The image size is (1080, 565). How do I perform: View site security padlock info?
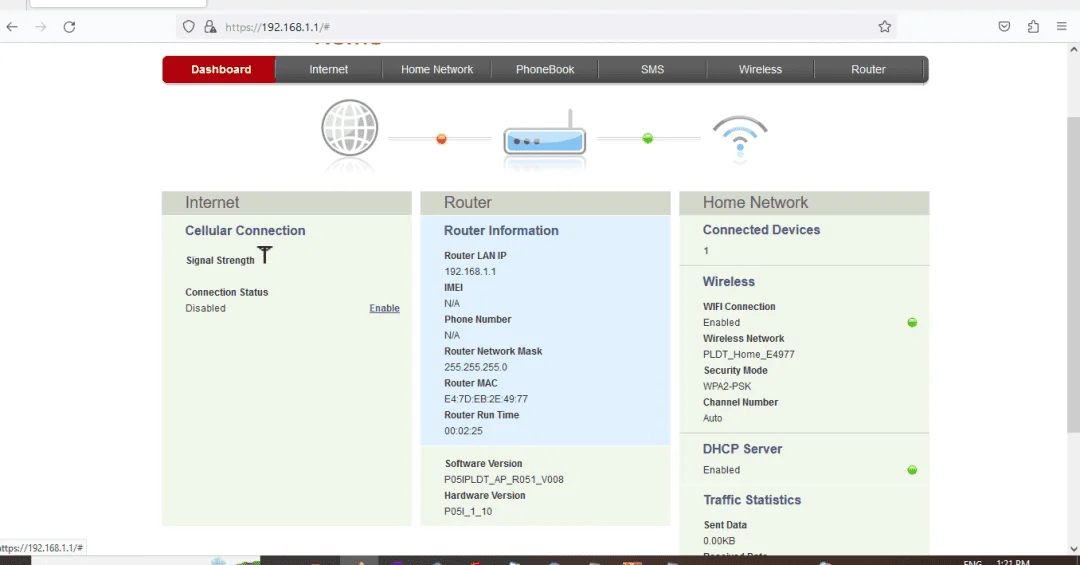(x=210, y=27)
